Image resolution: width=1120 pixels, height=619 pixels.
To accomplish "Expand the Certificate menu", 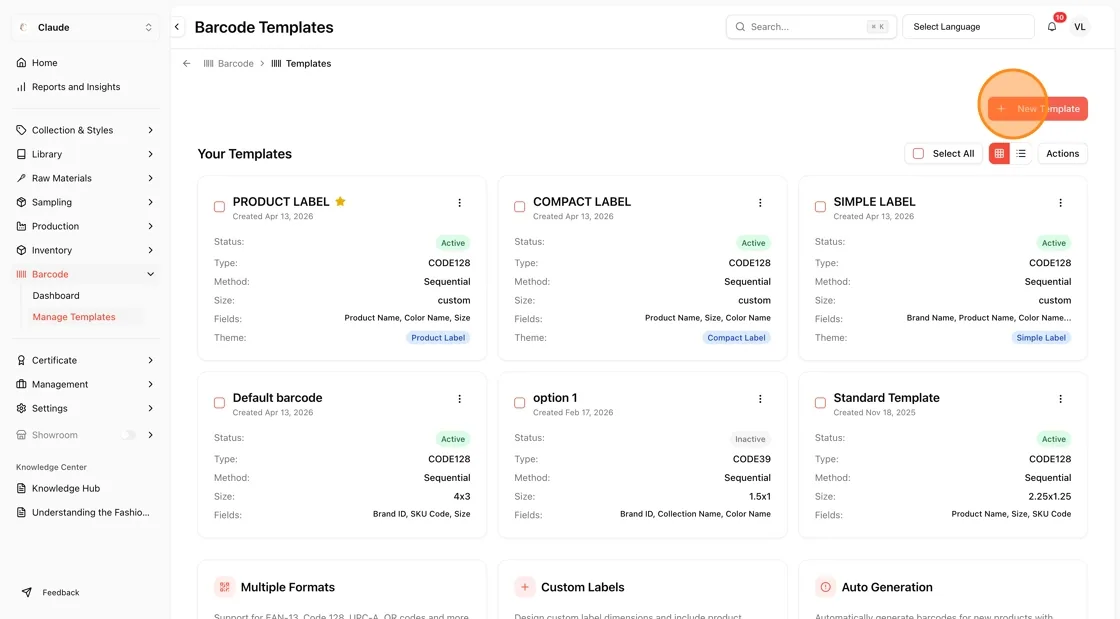I will 85,361.
